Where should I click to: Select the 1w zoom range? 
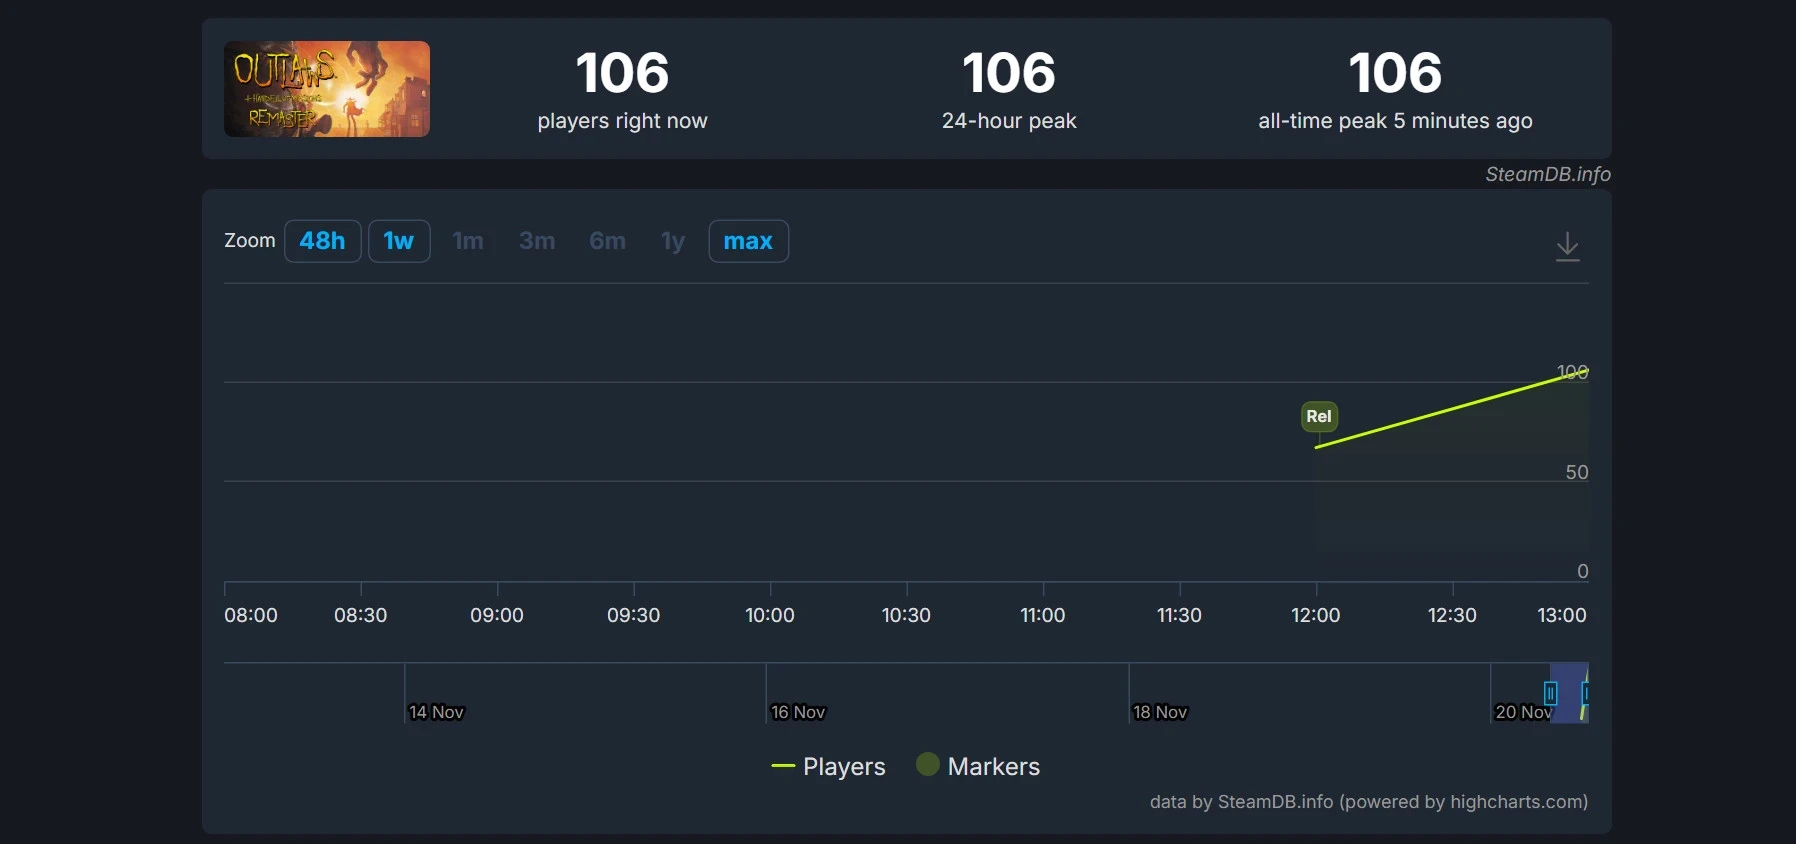tap(399, 241)
